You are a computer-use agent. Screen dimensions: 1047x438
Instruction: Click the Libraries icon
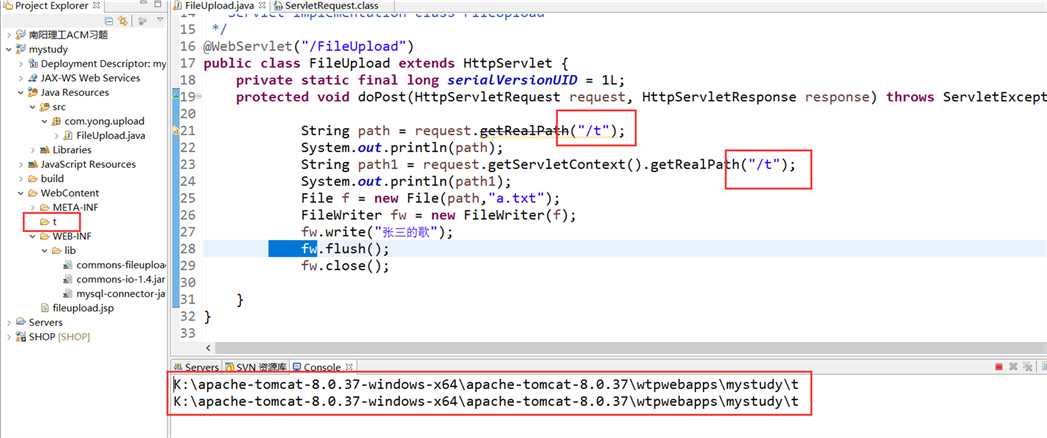pos(45,150)
